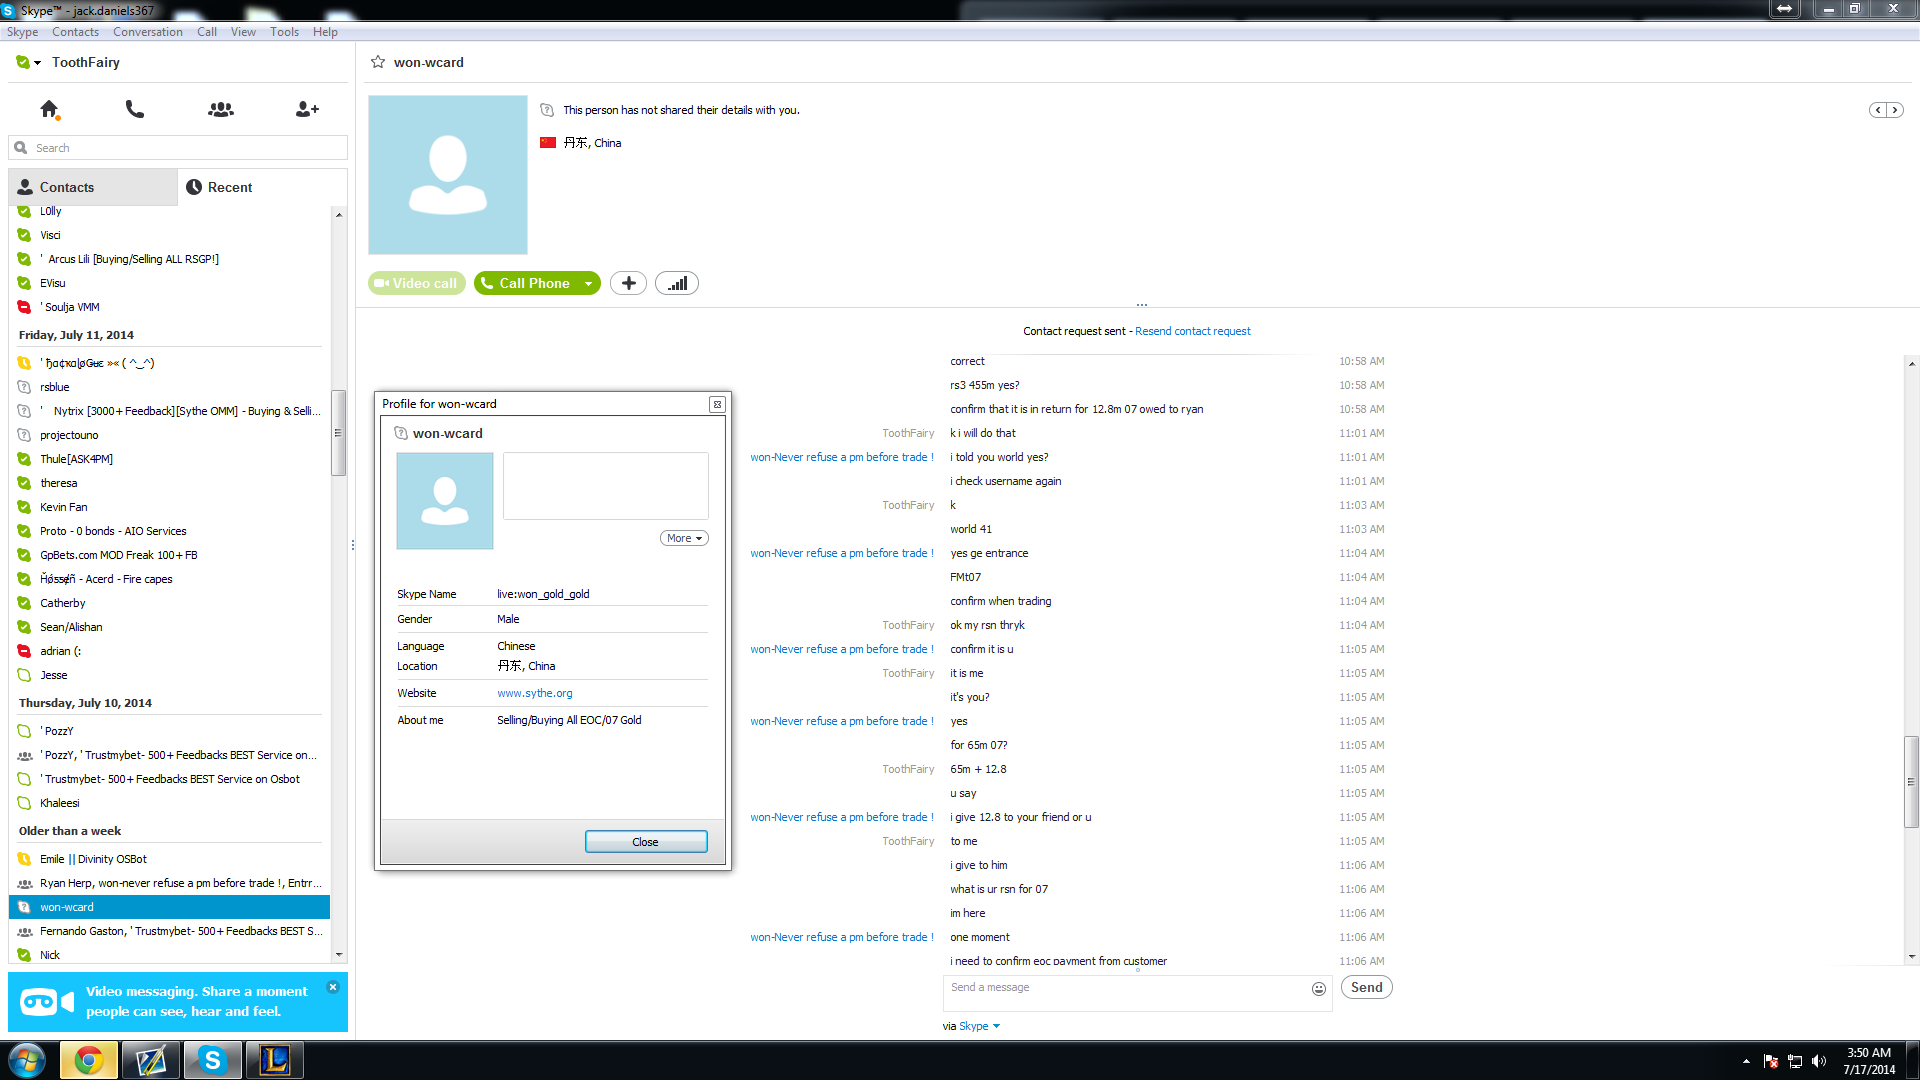Open the Conversation menu
This screenshot has height=1080, width=1920.
(148, 32)
